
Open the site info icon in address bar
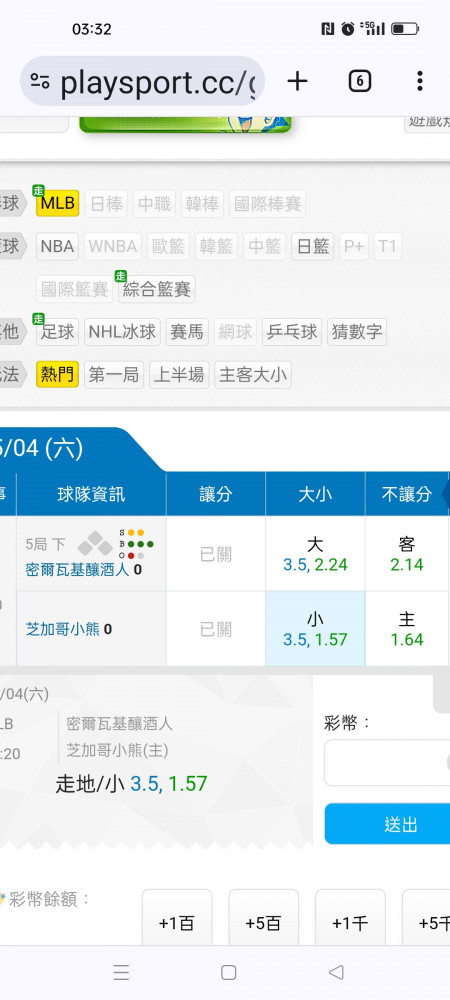[40, 81]
